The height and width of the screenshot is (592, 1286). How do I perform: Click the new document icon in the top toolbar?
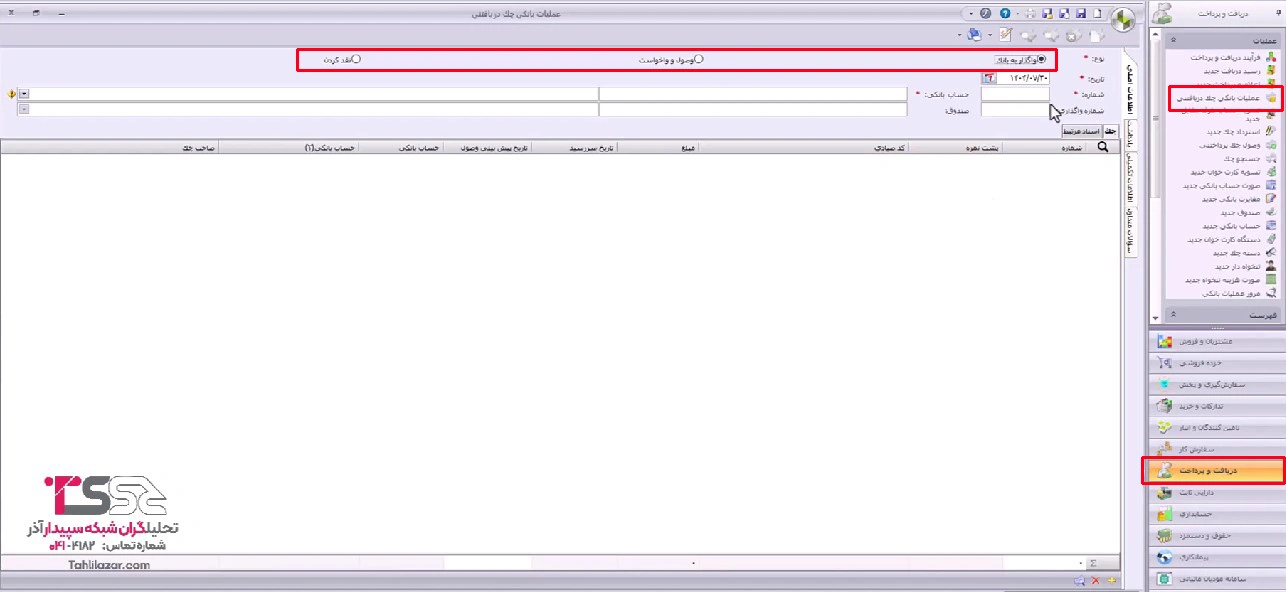[x=1097, y=14]
